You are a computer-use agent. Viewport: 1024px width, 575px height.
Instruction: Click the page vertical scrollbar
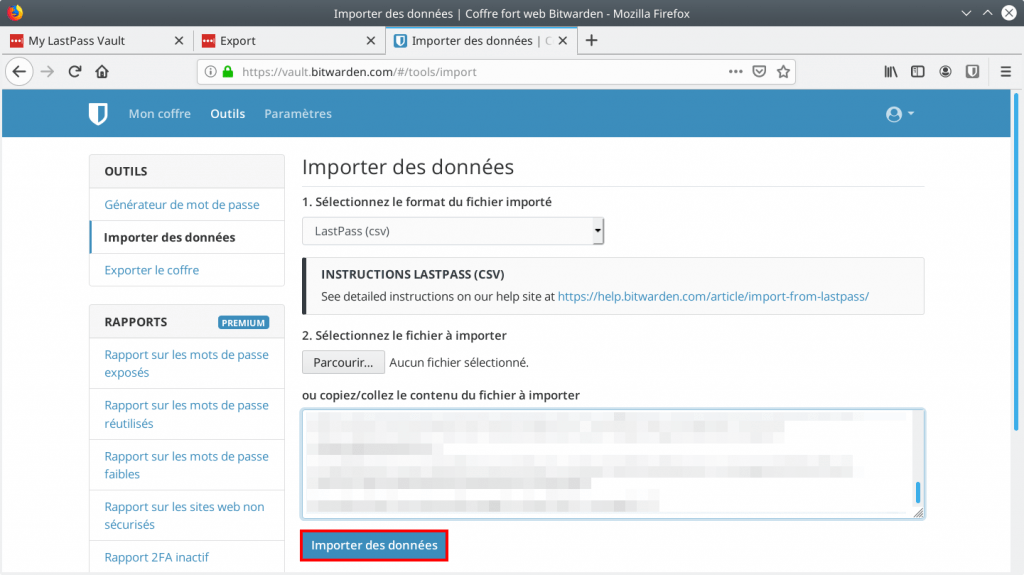1016,261
